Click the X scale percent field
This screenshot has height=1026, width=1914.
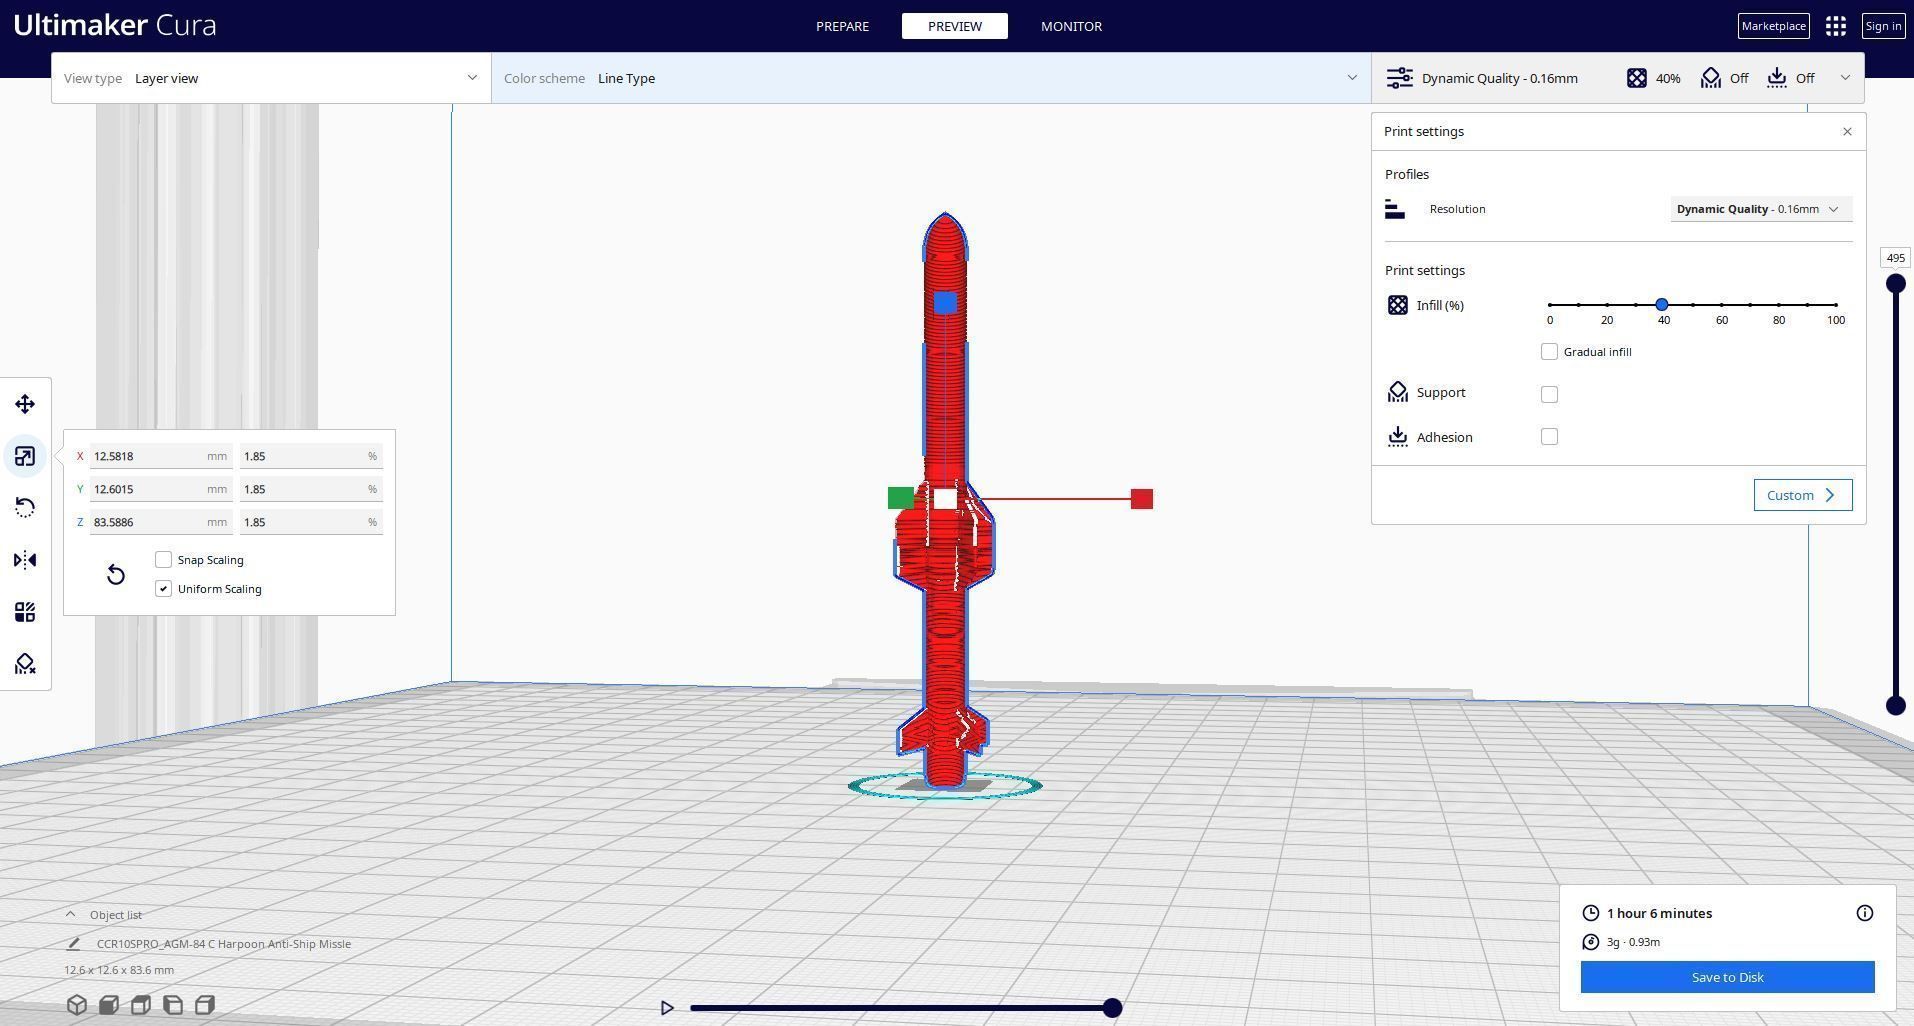click(x=311, y=456)
